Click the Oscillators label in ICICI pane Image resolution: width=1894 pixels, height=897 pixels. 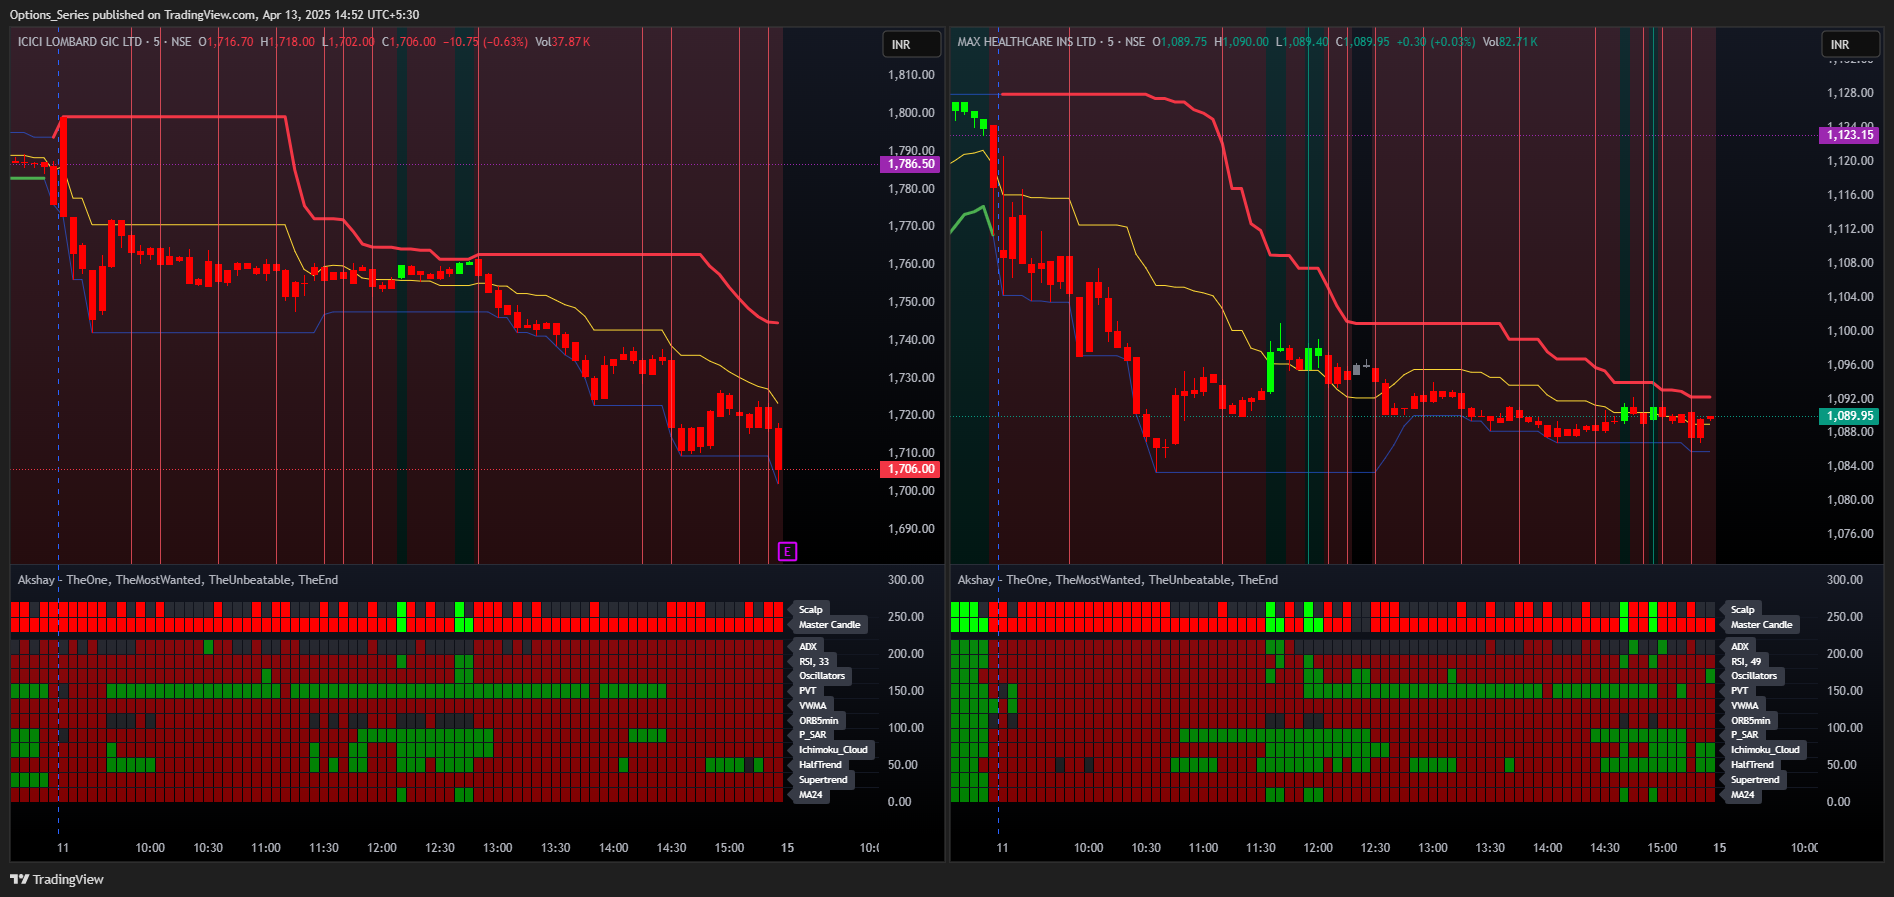click(x=822, y=676)
